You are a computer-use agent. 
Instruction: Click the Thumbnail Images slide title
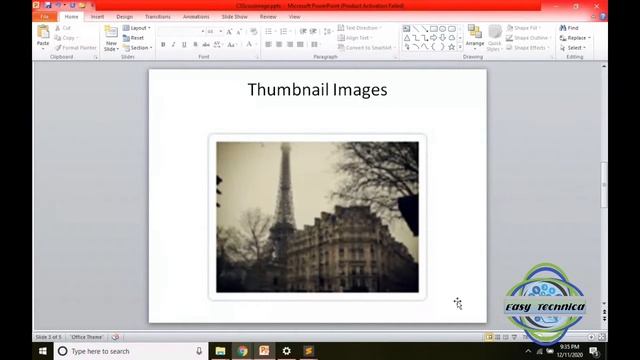[317, 90]
